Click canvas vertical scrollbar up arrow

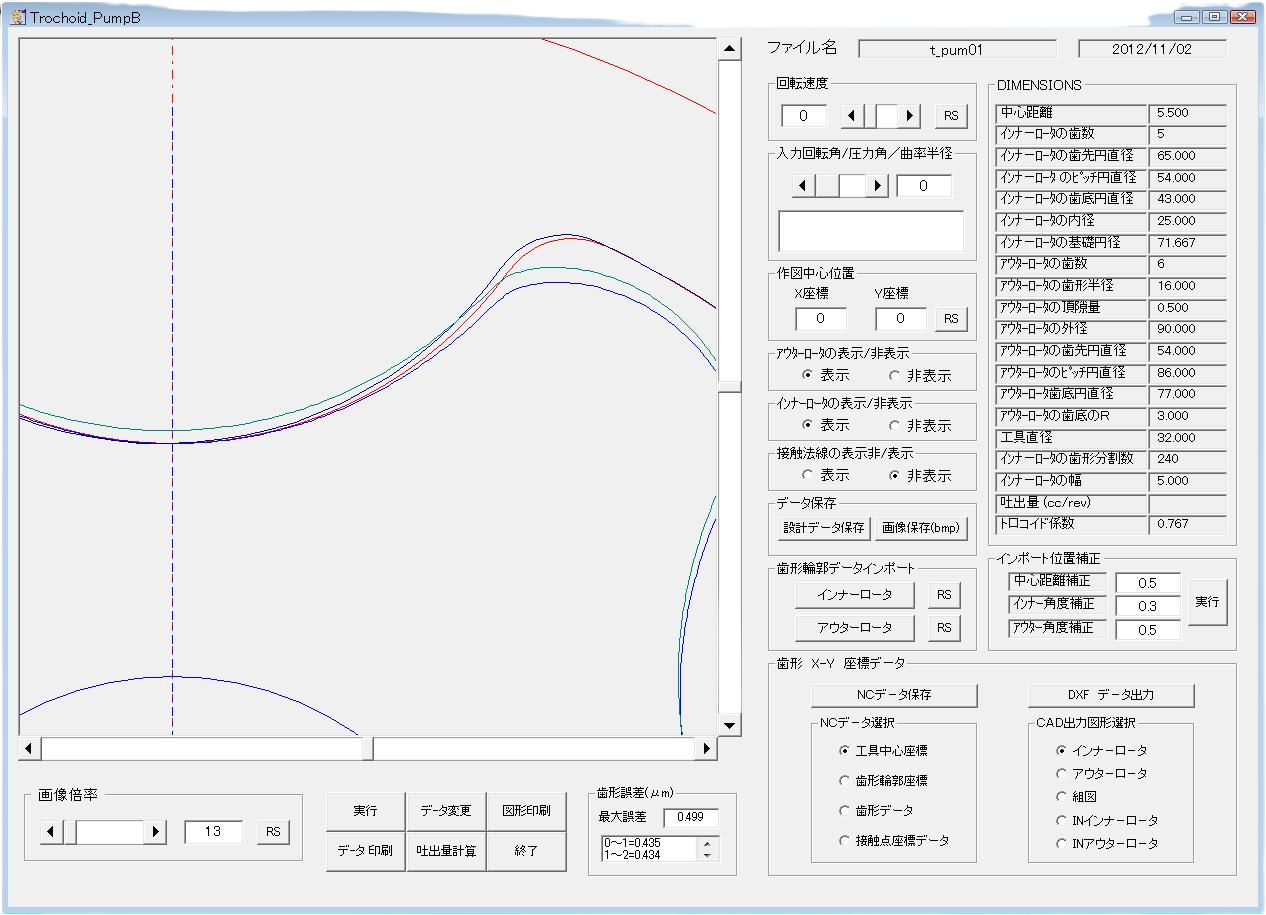(729, 49)
